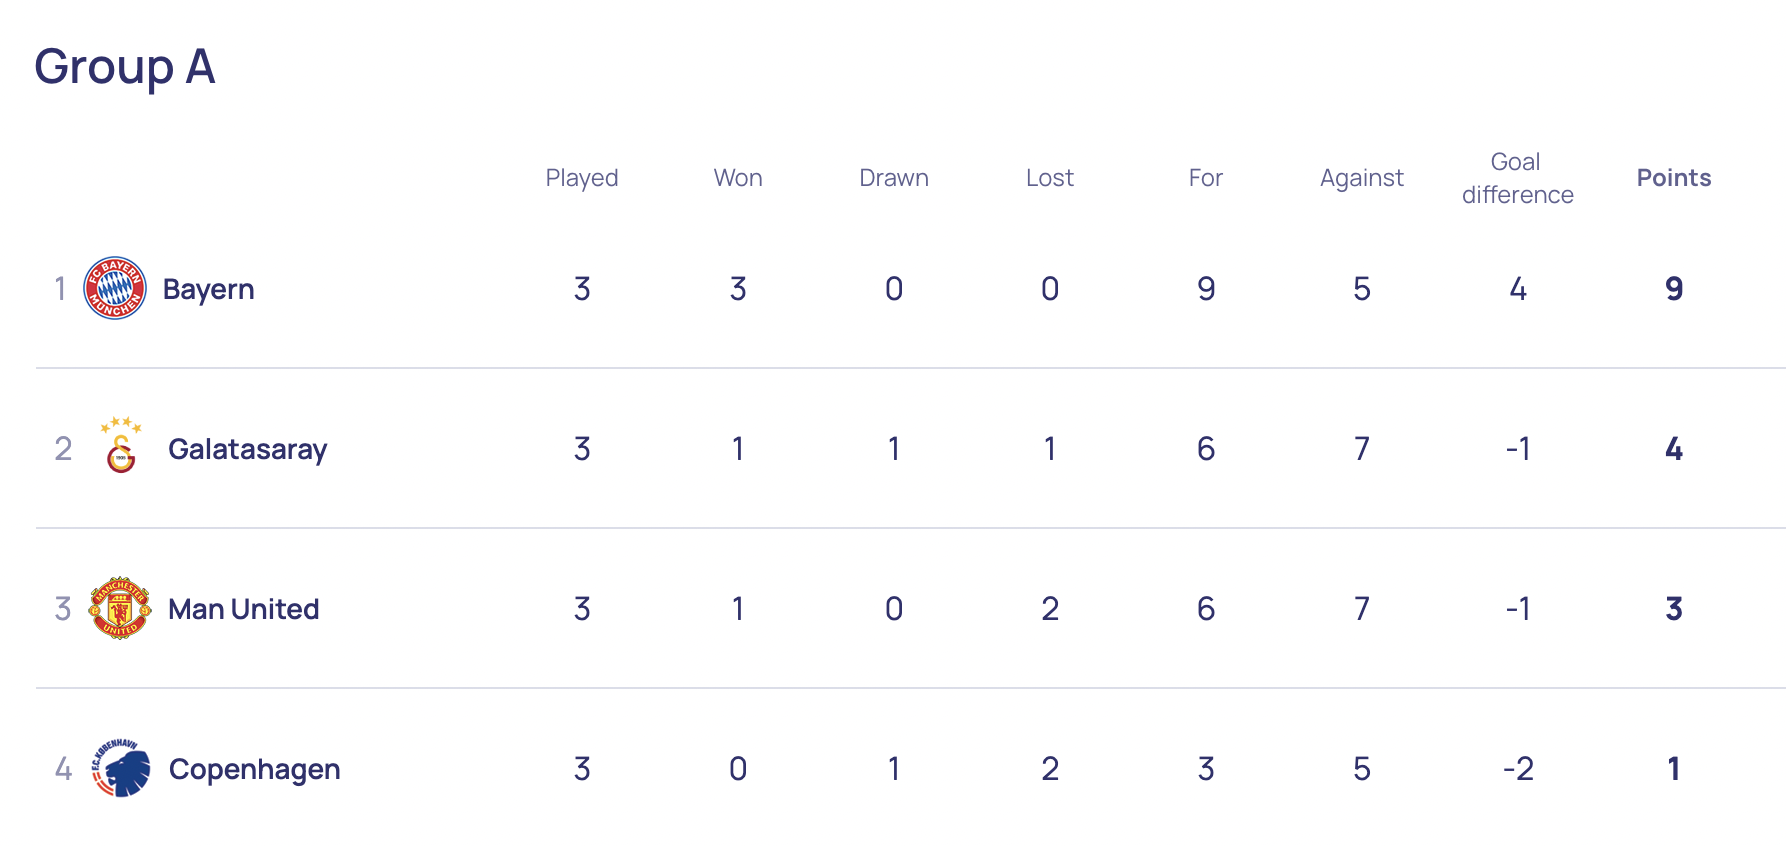Open the Galatasaray team link
Viewport: 1786px width, 846px height.
click(x=247, y=449)
